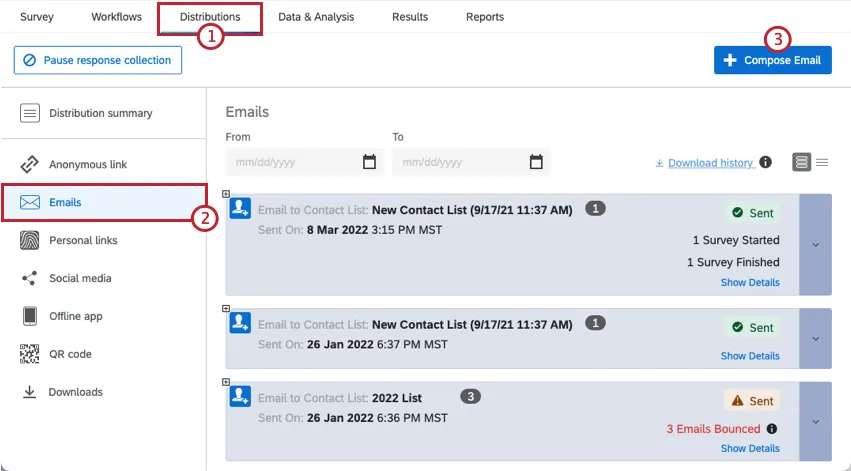851x471 pixels.
Task: Click the Offline app tablet icon
Action: coord(30,316)
